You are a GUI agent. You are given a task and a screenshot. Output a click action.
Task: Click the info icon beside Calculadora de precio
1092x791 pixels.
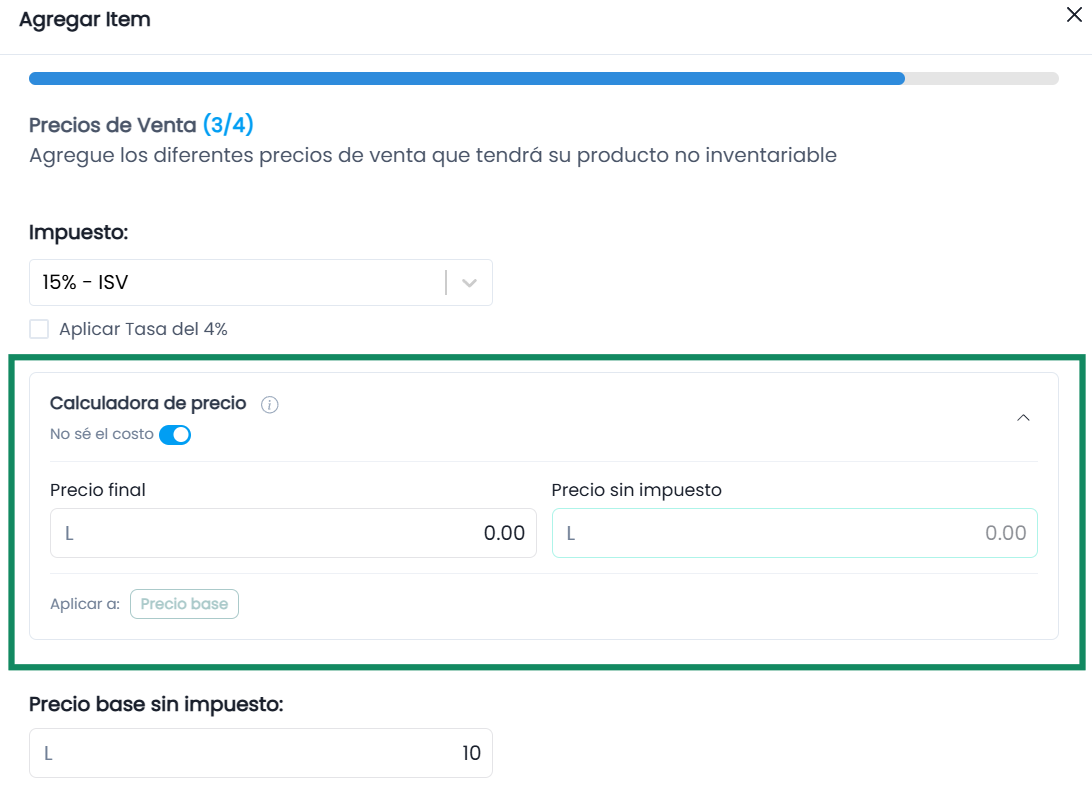[270, 405]
